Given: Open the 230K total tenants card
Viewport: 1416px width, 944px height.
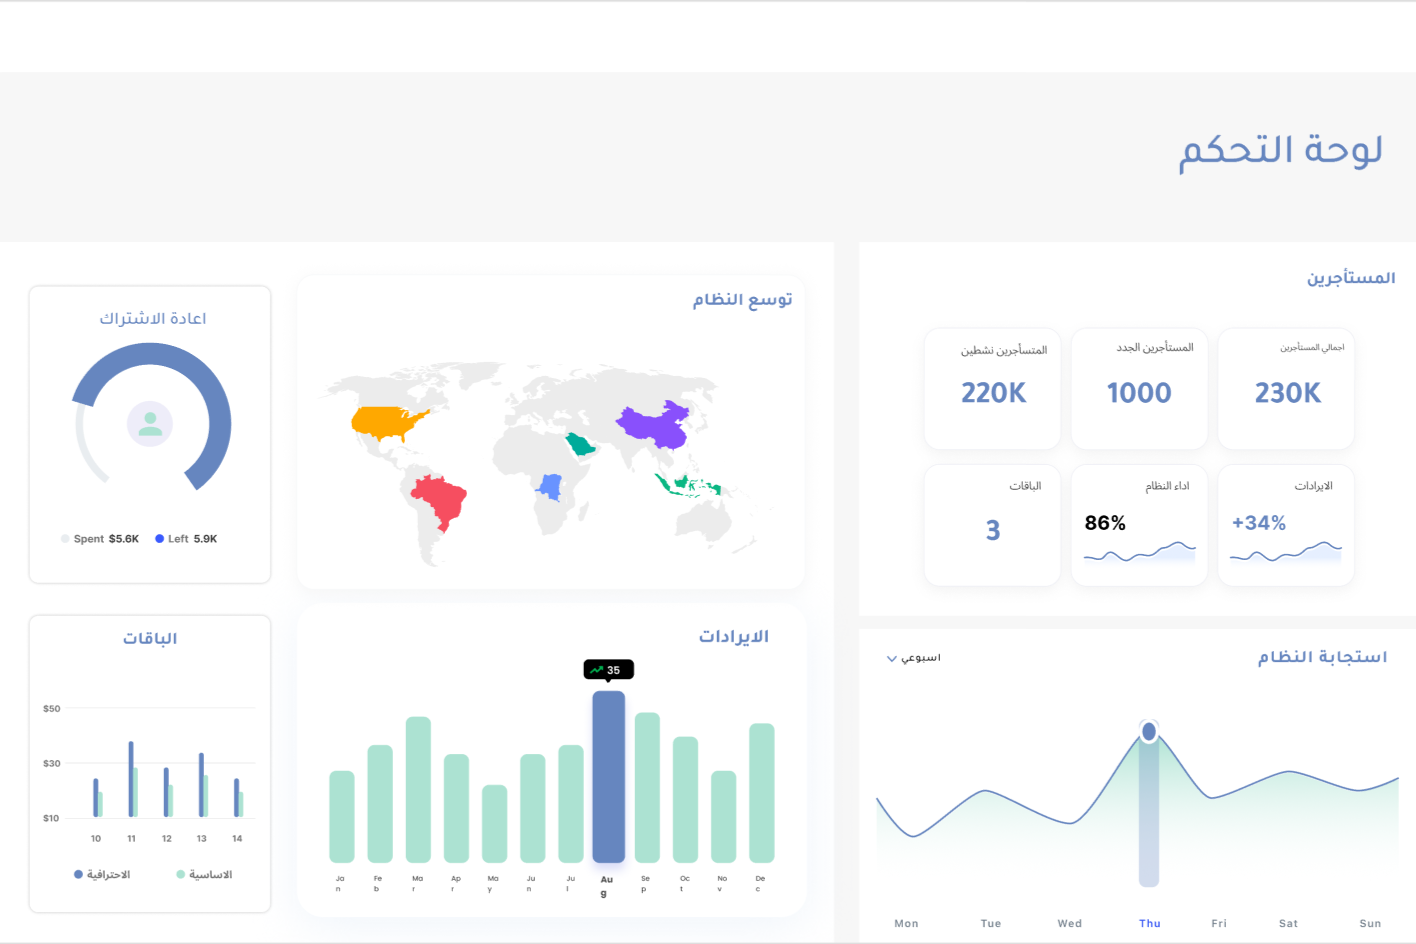Looking at the screenshot, I should click(1286, 389).
